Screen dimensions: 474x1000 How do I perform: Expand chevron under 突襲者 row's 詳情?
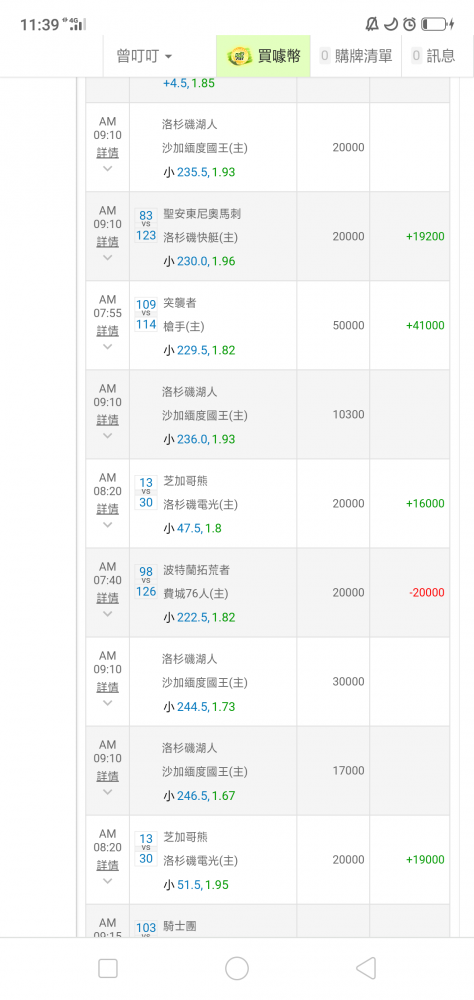coord(107,347)
